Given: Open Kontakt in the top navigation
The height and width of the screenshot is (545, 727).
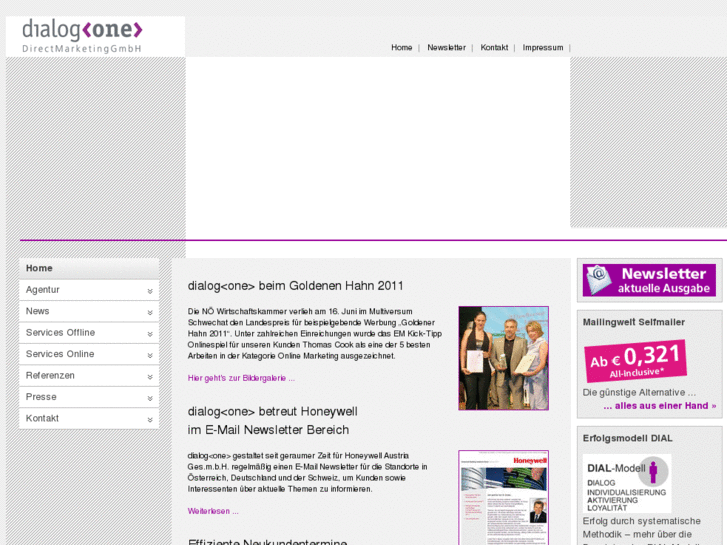Looking at the screenshot, I should click(x=494, y=47).
